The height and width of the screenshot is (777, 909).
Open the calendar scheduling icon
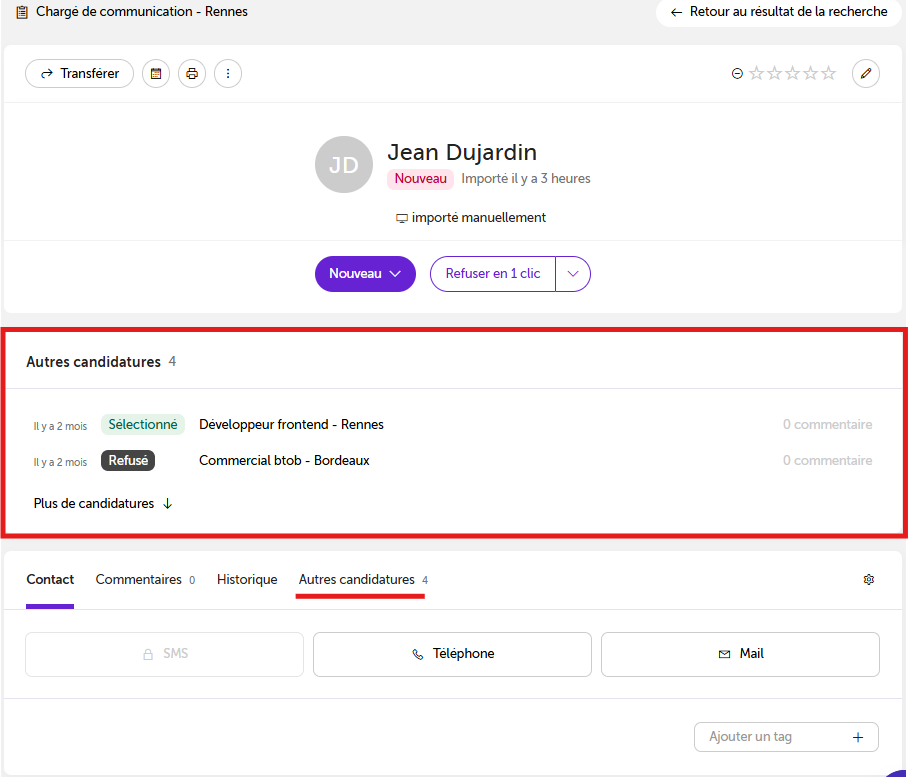tap(156, 74)
